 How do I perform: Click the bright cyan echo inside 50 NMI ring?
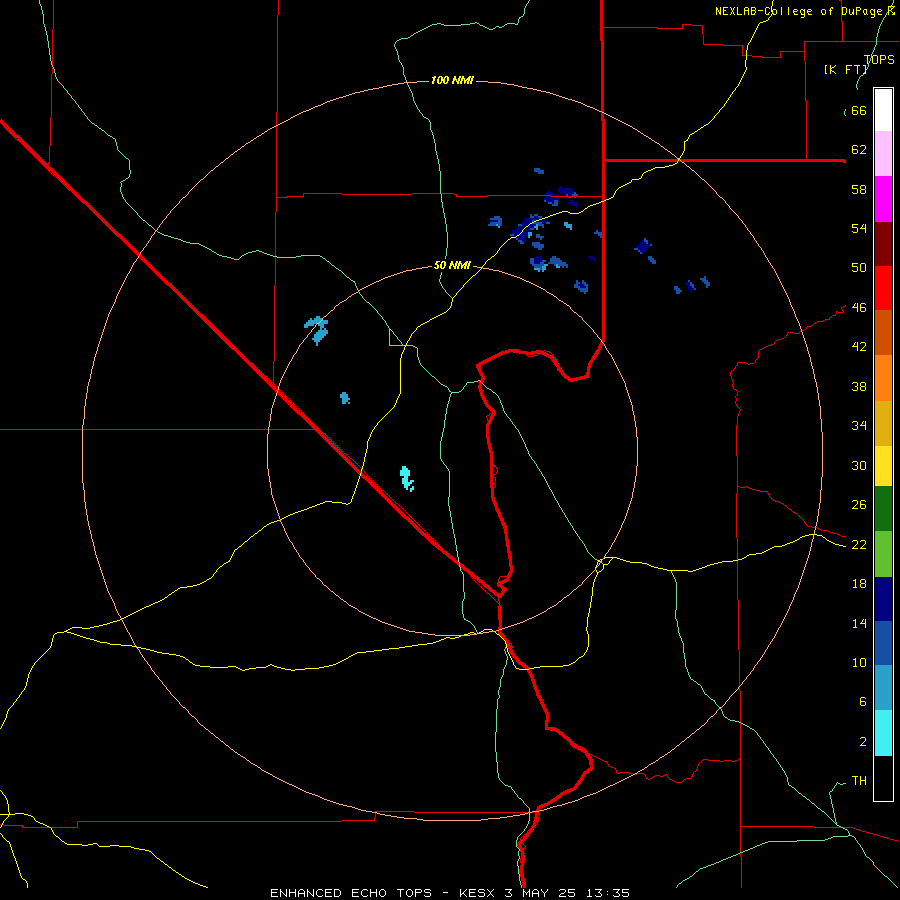pyautogui.click(x=407, y=479)
